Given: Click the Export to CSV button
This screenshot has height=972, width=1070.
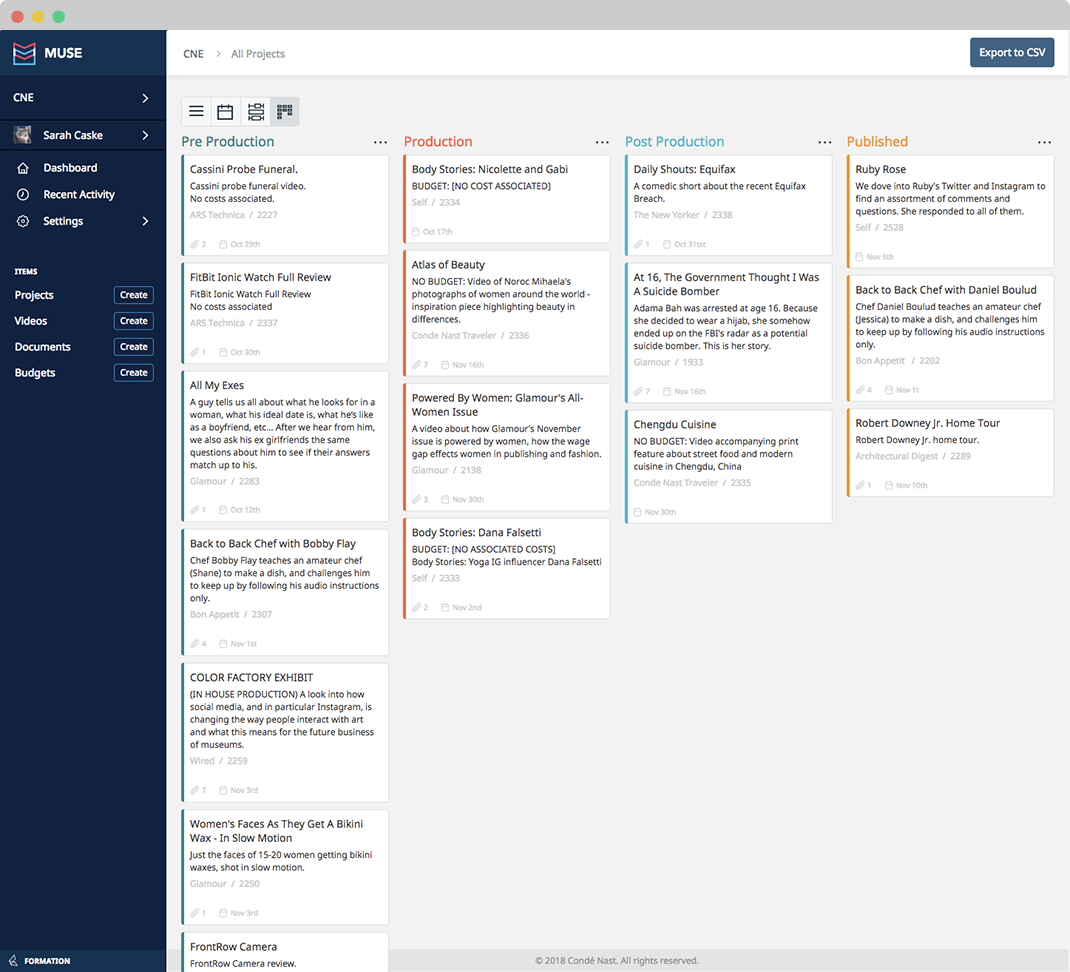Looking at the screenshot, I should coord(1012,53).
